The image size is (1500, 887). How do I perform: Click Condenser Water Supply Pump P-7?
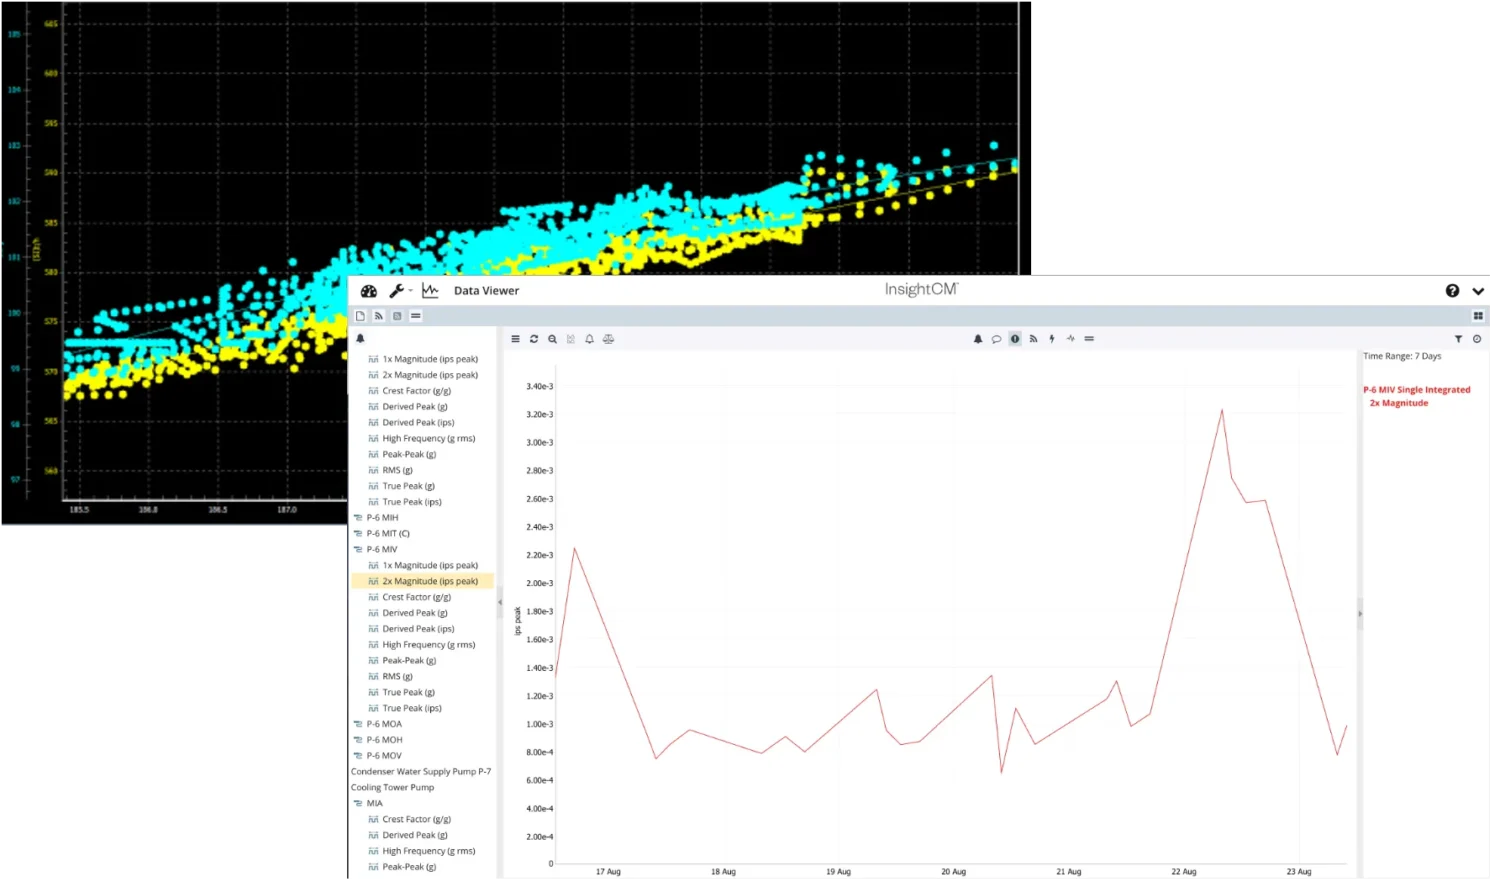tap(421, 772)
